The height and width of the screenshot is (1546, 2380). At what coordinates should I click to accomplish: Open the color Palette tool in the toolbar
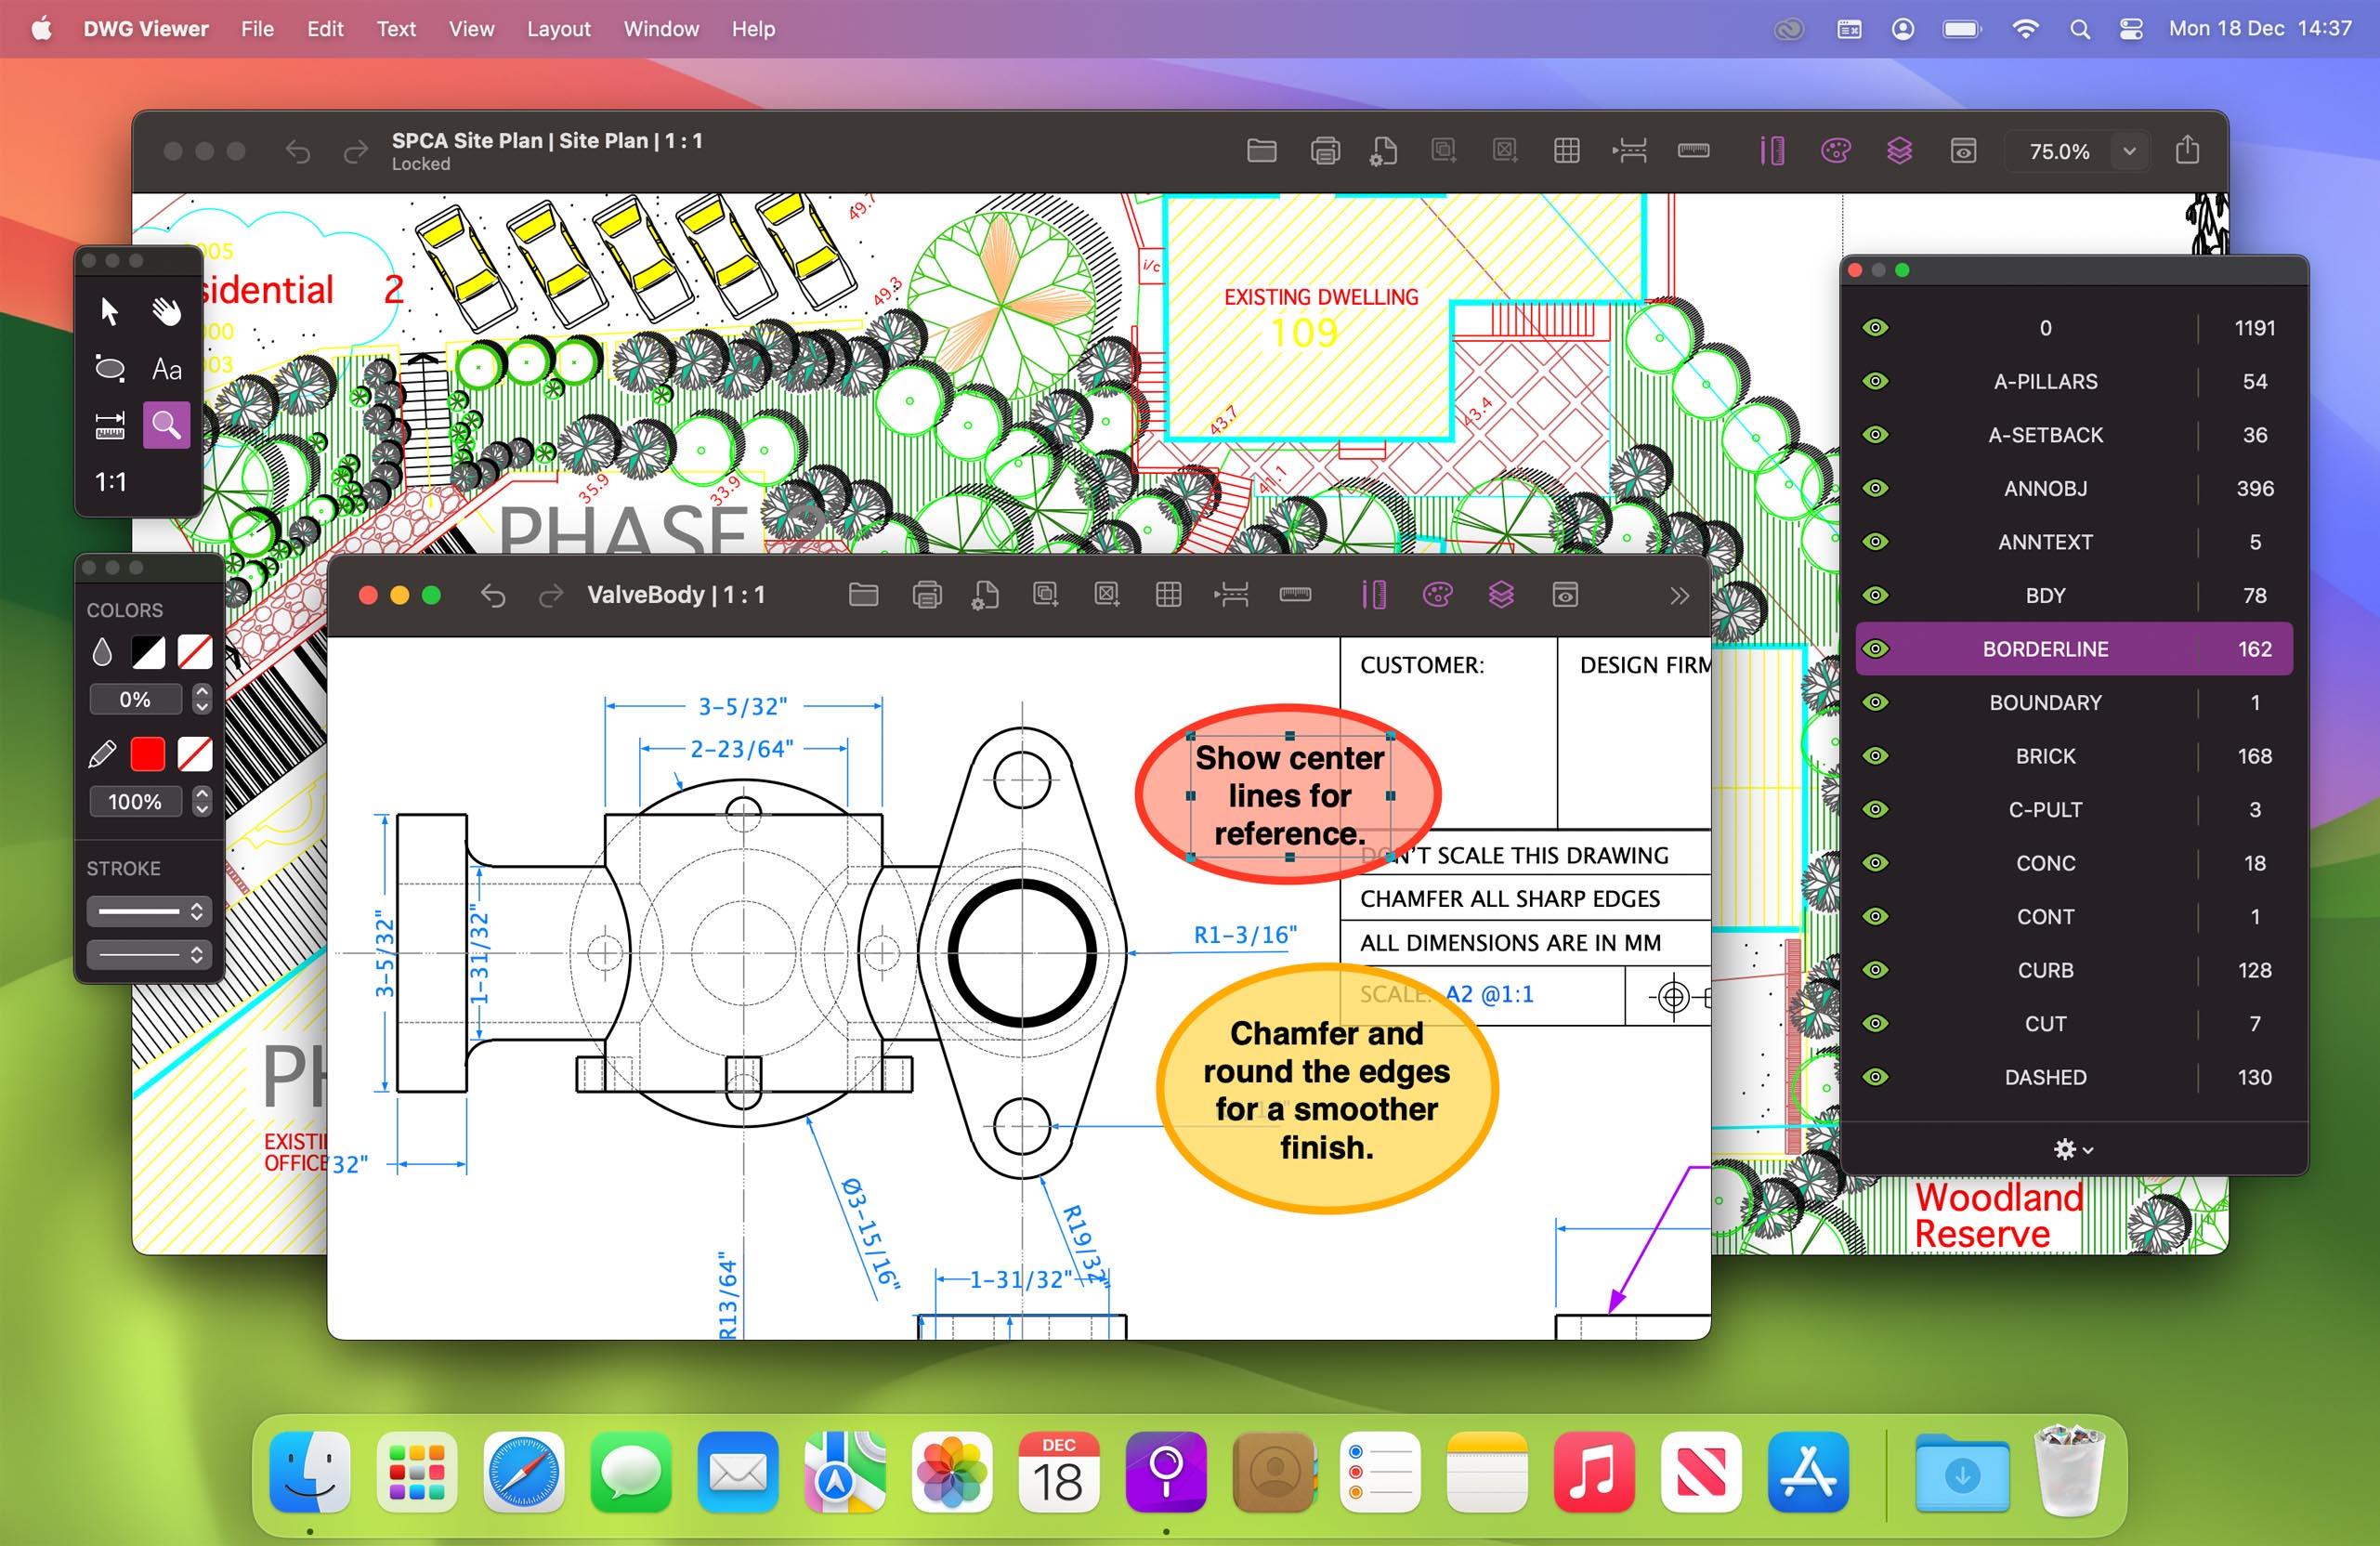tap(1437, 594)
